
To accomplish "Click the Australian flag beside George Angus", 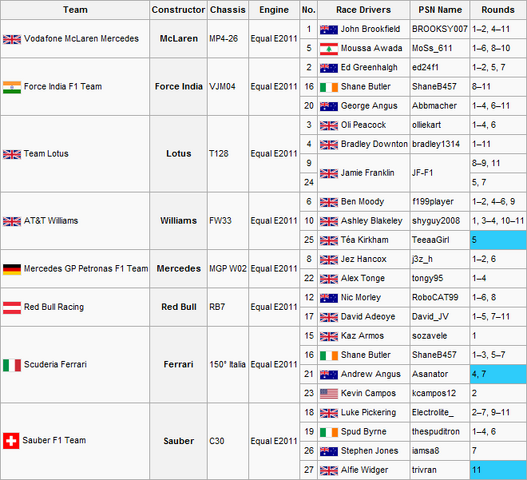I will (329, 107).
